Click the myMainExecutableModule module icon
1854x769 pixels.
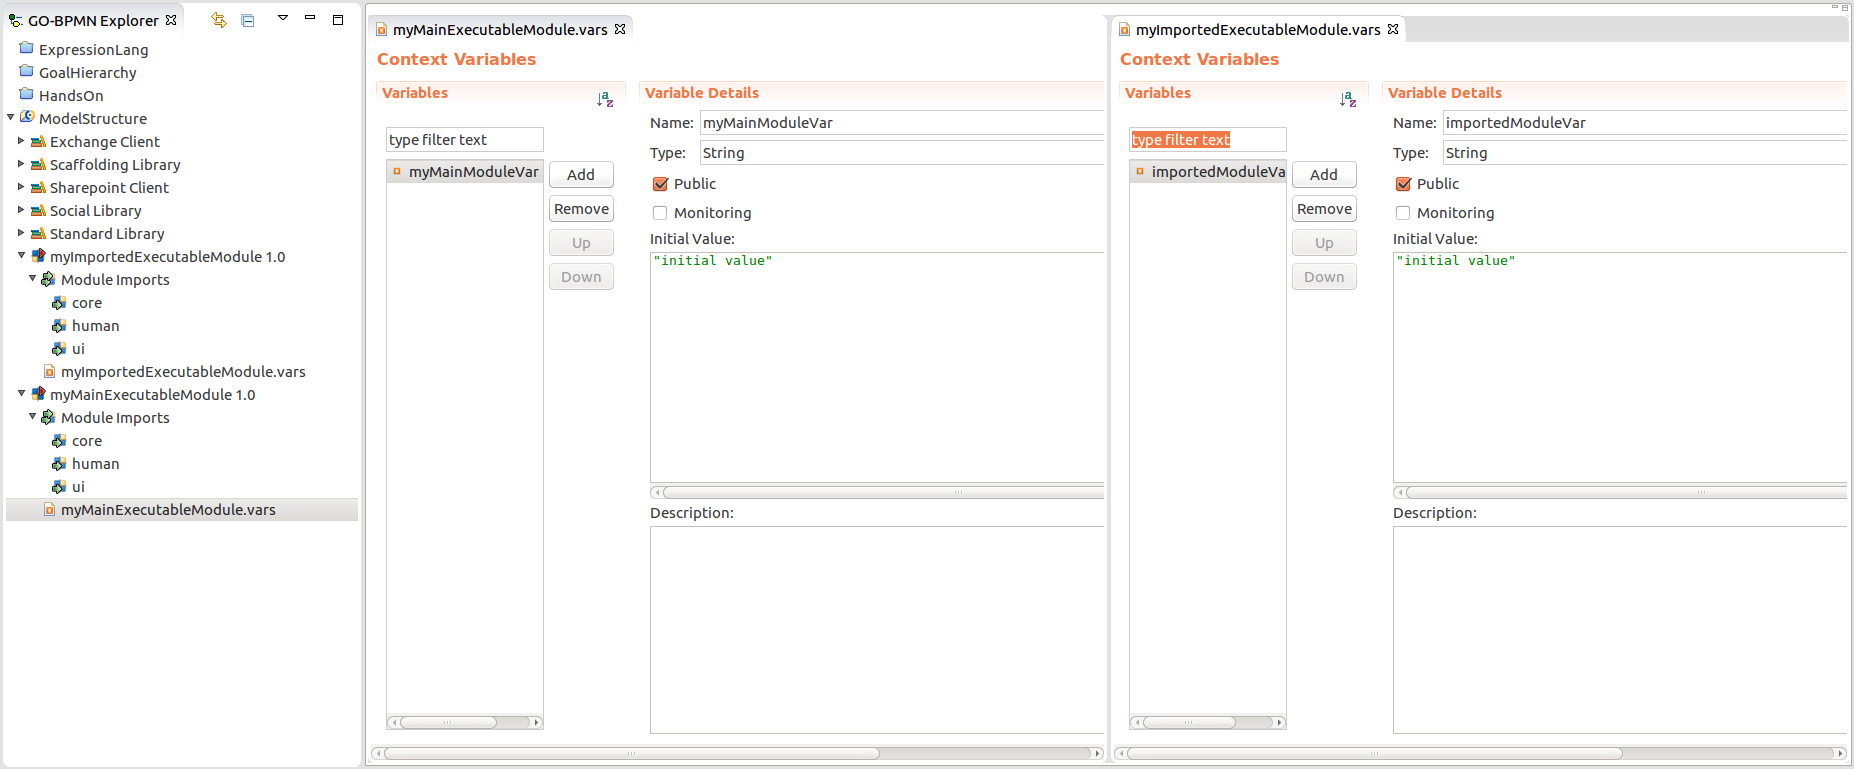tap(38, 394)
